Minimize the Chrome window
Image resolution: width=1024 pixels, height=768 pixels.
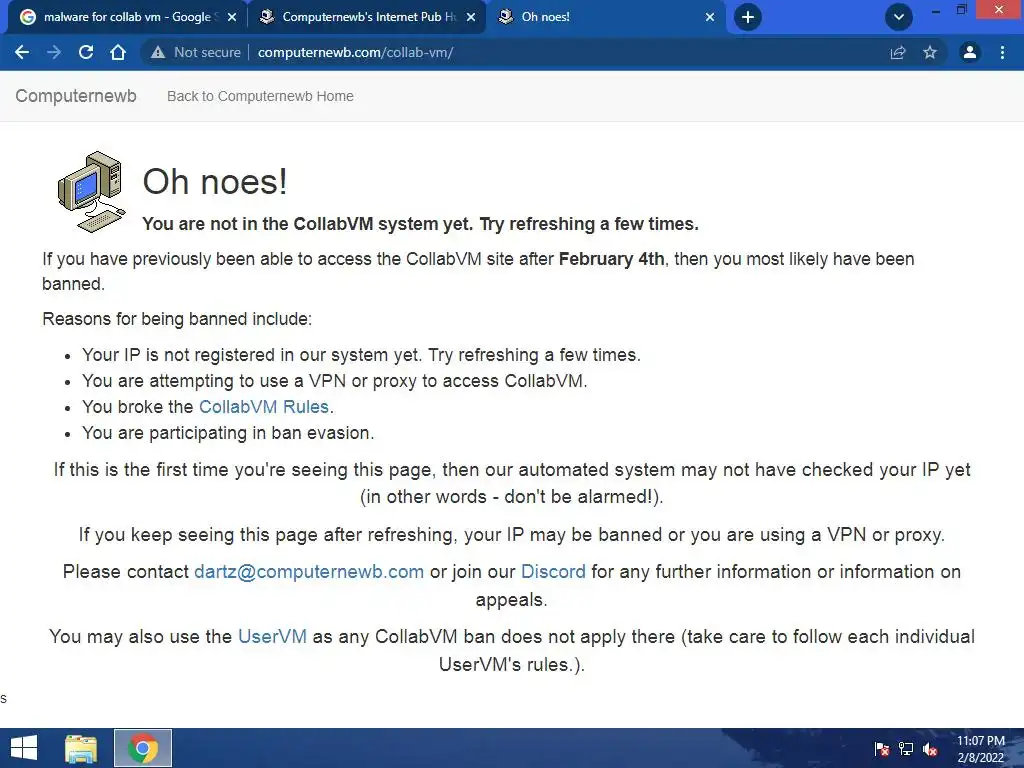point(936,10)
